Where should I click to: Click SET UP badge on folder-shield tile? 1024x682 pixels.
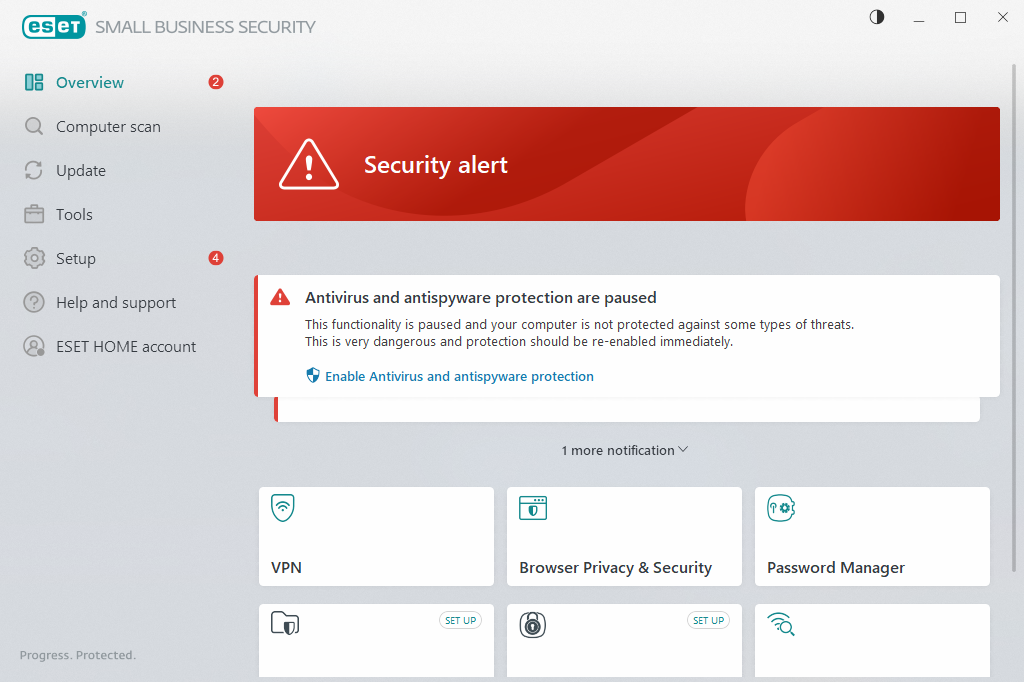click(x=460, y=621)
